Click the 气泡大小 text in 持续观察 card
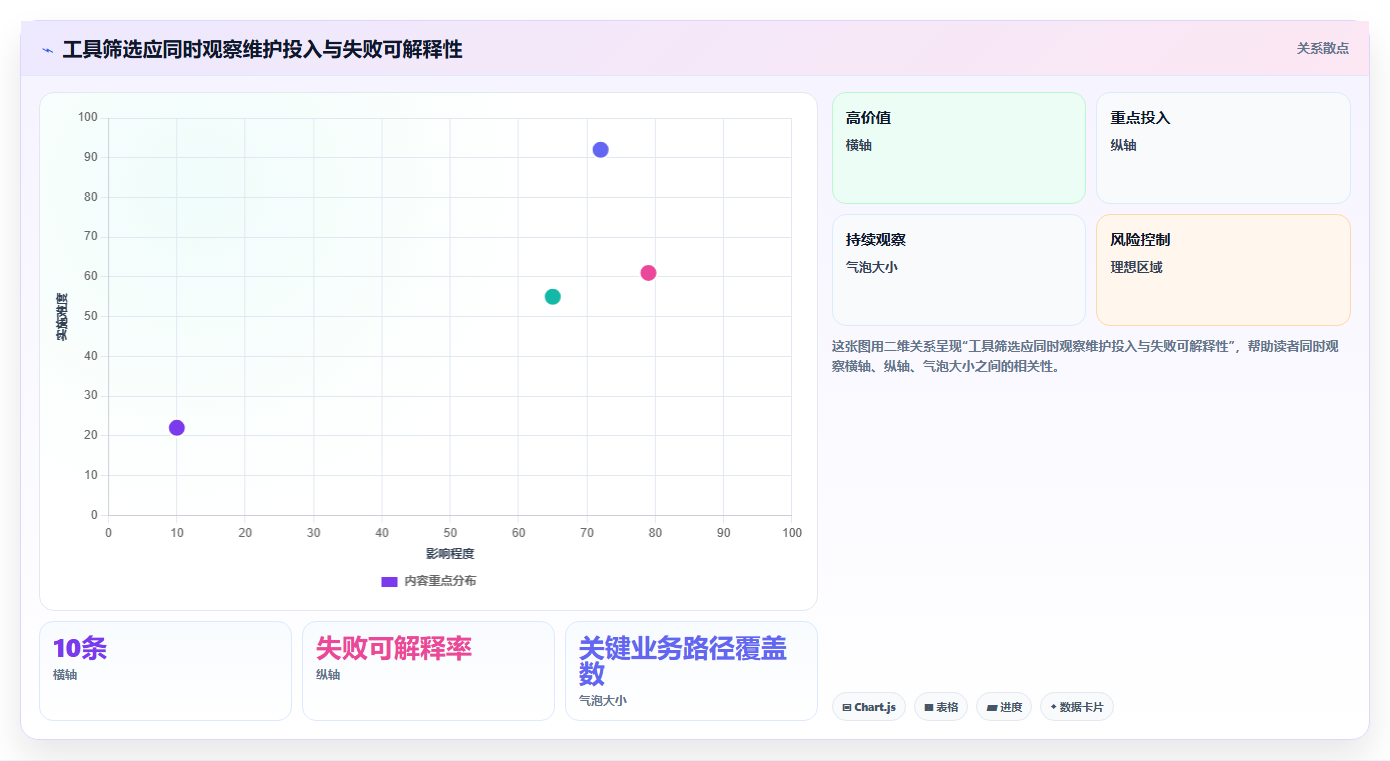 (872, 267)
